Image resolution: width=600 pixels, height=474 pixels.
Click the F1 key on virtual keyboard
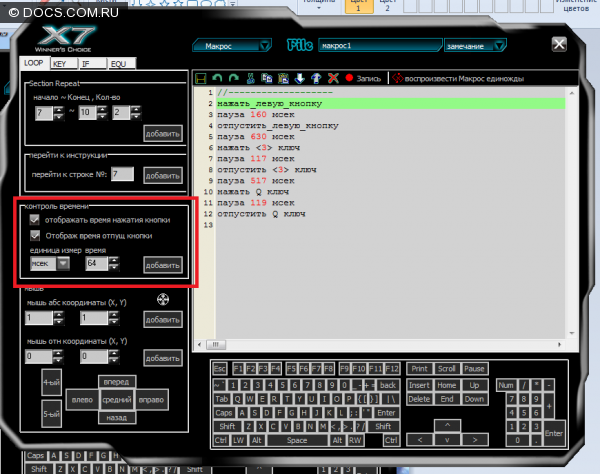[238, 369]
